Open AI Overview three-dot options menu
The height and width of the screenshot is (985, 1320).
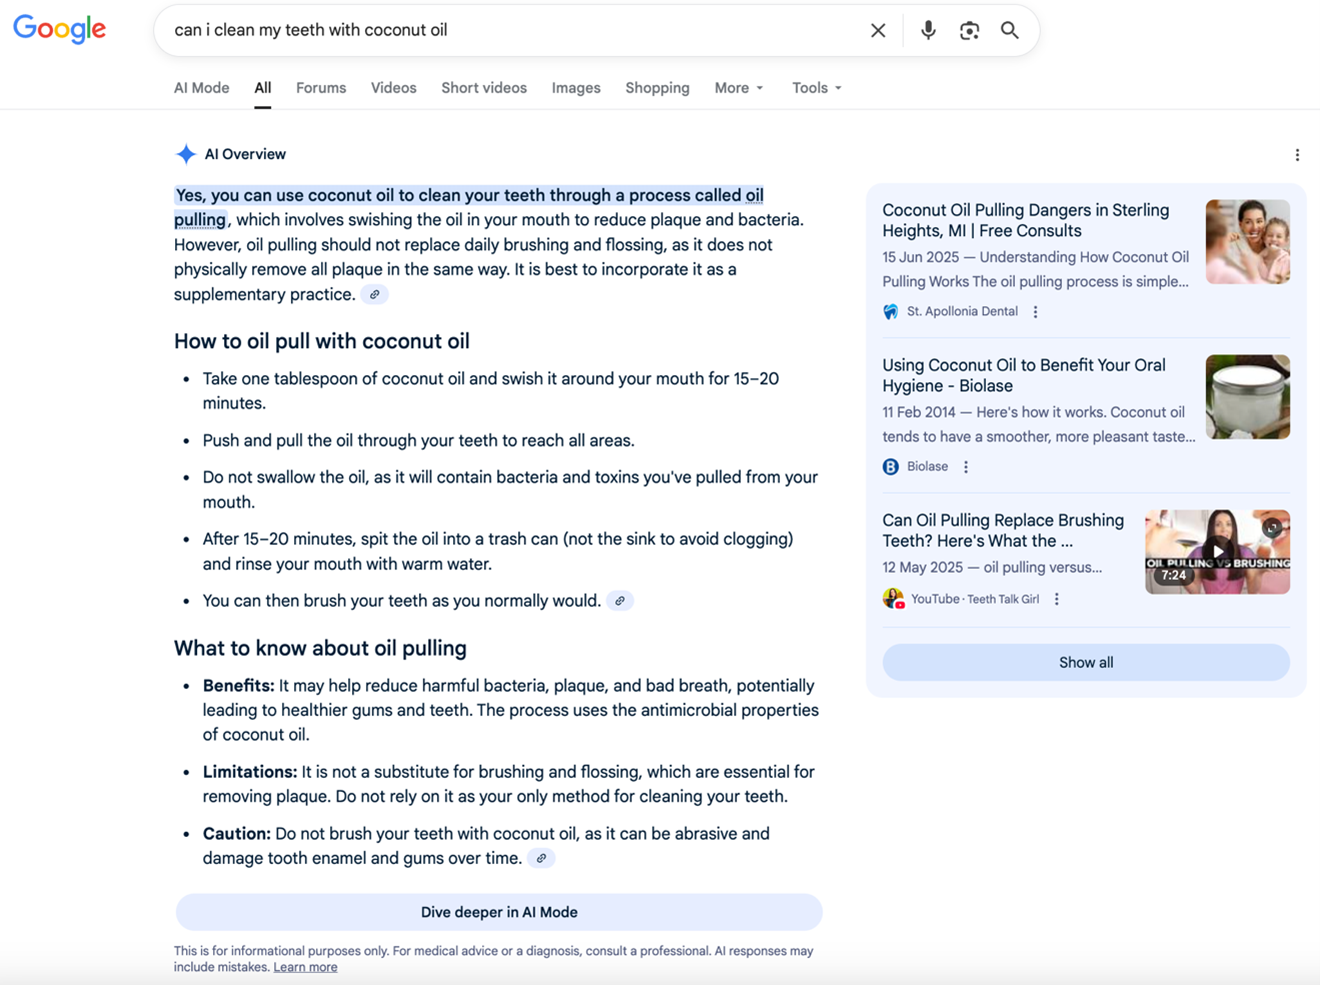click(1297, 155)
